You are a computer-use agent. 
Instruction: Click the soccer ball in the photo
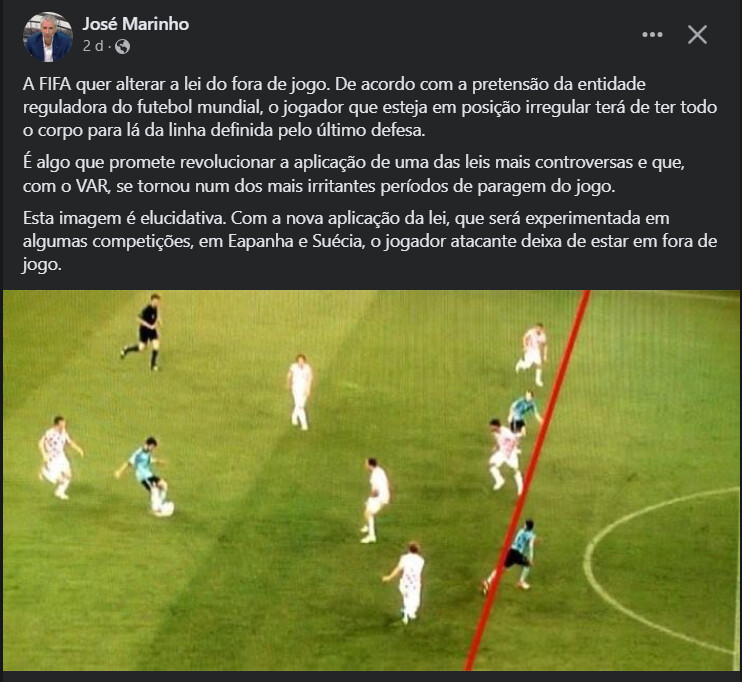coord(165,508)
